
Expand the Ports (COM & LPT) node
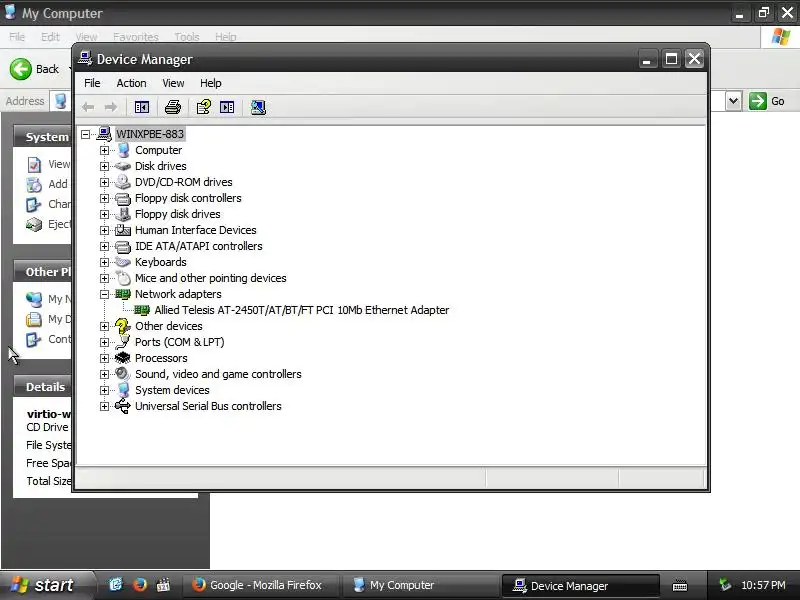[x=104, y=342]
